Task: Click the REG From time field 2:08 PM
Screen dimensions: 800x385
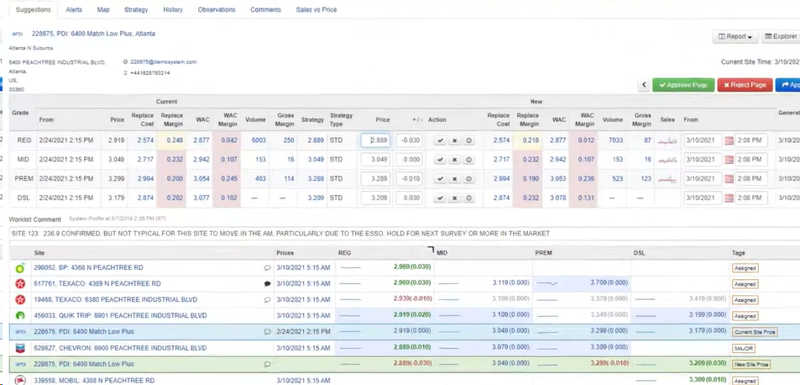Action: point(751,140)
